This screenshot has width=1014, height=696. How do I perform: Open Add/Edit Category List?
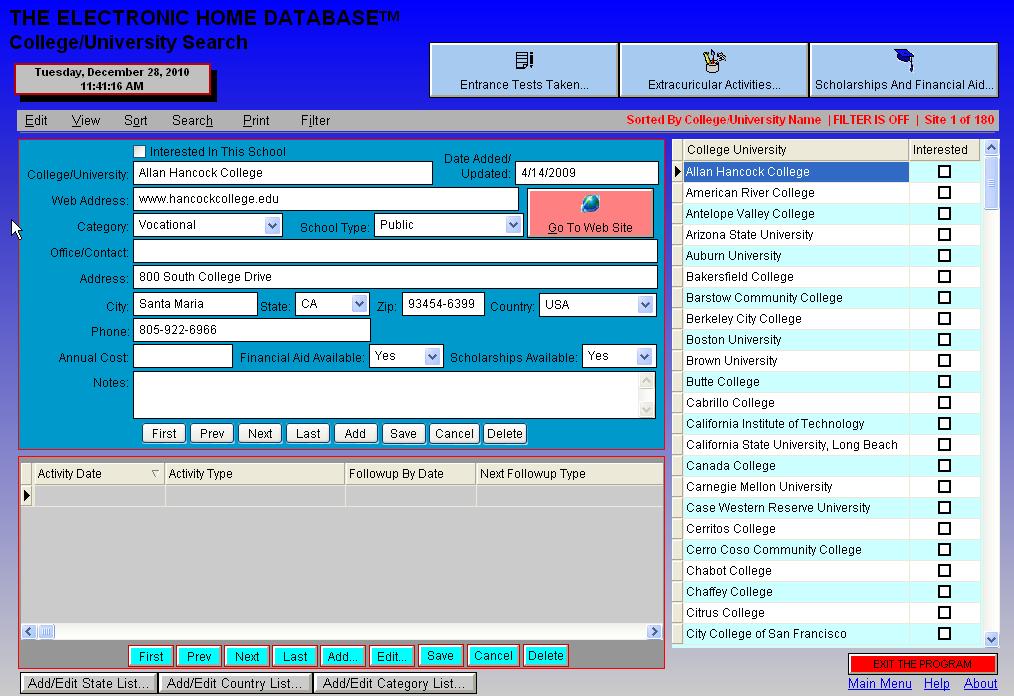394,683
